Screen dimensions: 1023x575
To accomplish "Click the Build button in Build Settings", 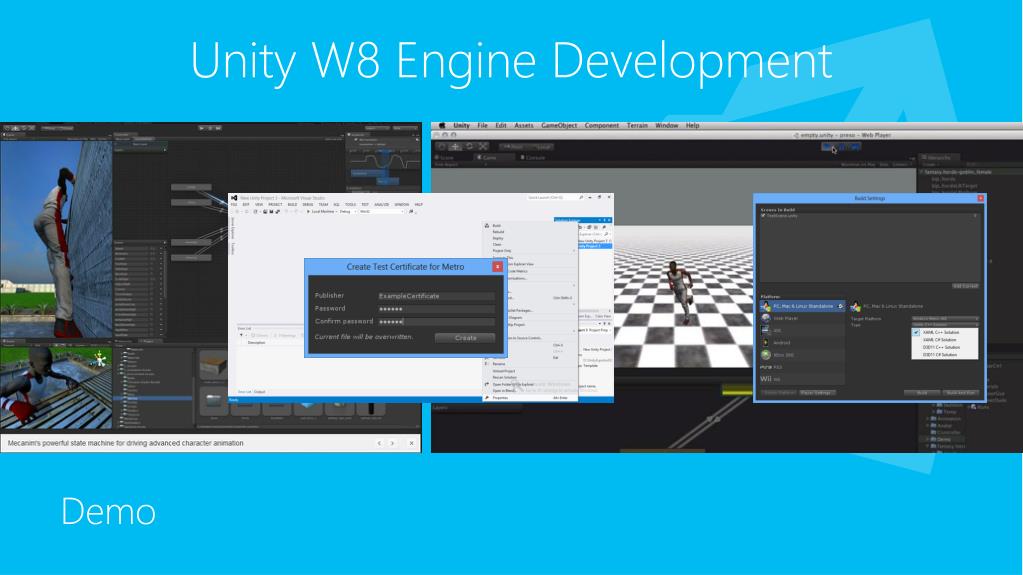I will tap(922, 393).
